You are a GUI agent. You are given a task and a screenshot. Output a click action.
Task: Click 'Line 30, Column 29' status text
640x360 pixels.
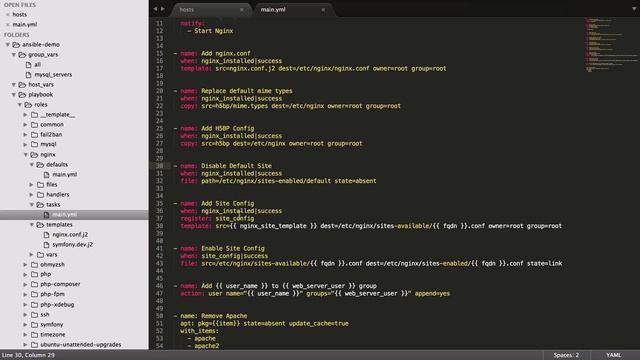pos(29,355)
